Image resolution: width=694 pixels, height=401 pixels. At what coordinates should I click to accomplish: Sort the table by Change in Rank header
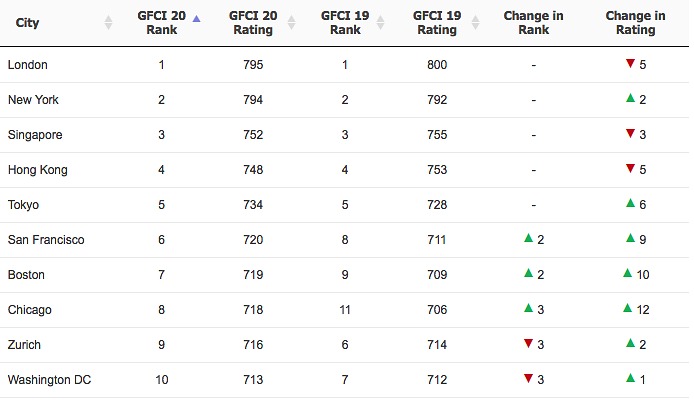pos(533,23)
